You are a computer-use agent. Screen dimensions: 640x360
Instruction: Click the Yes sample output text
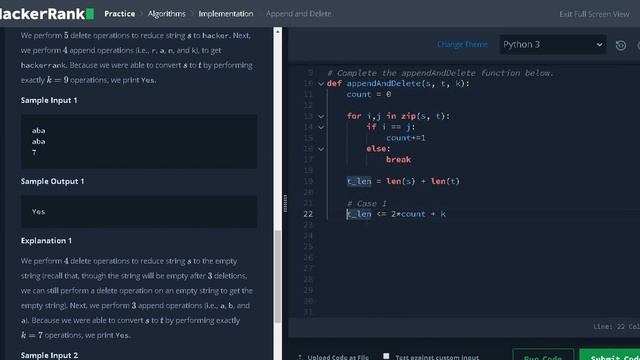(x=38, y=211)
